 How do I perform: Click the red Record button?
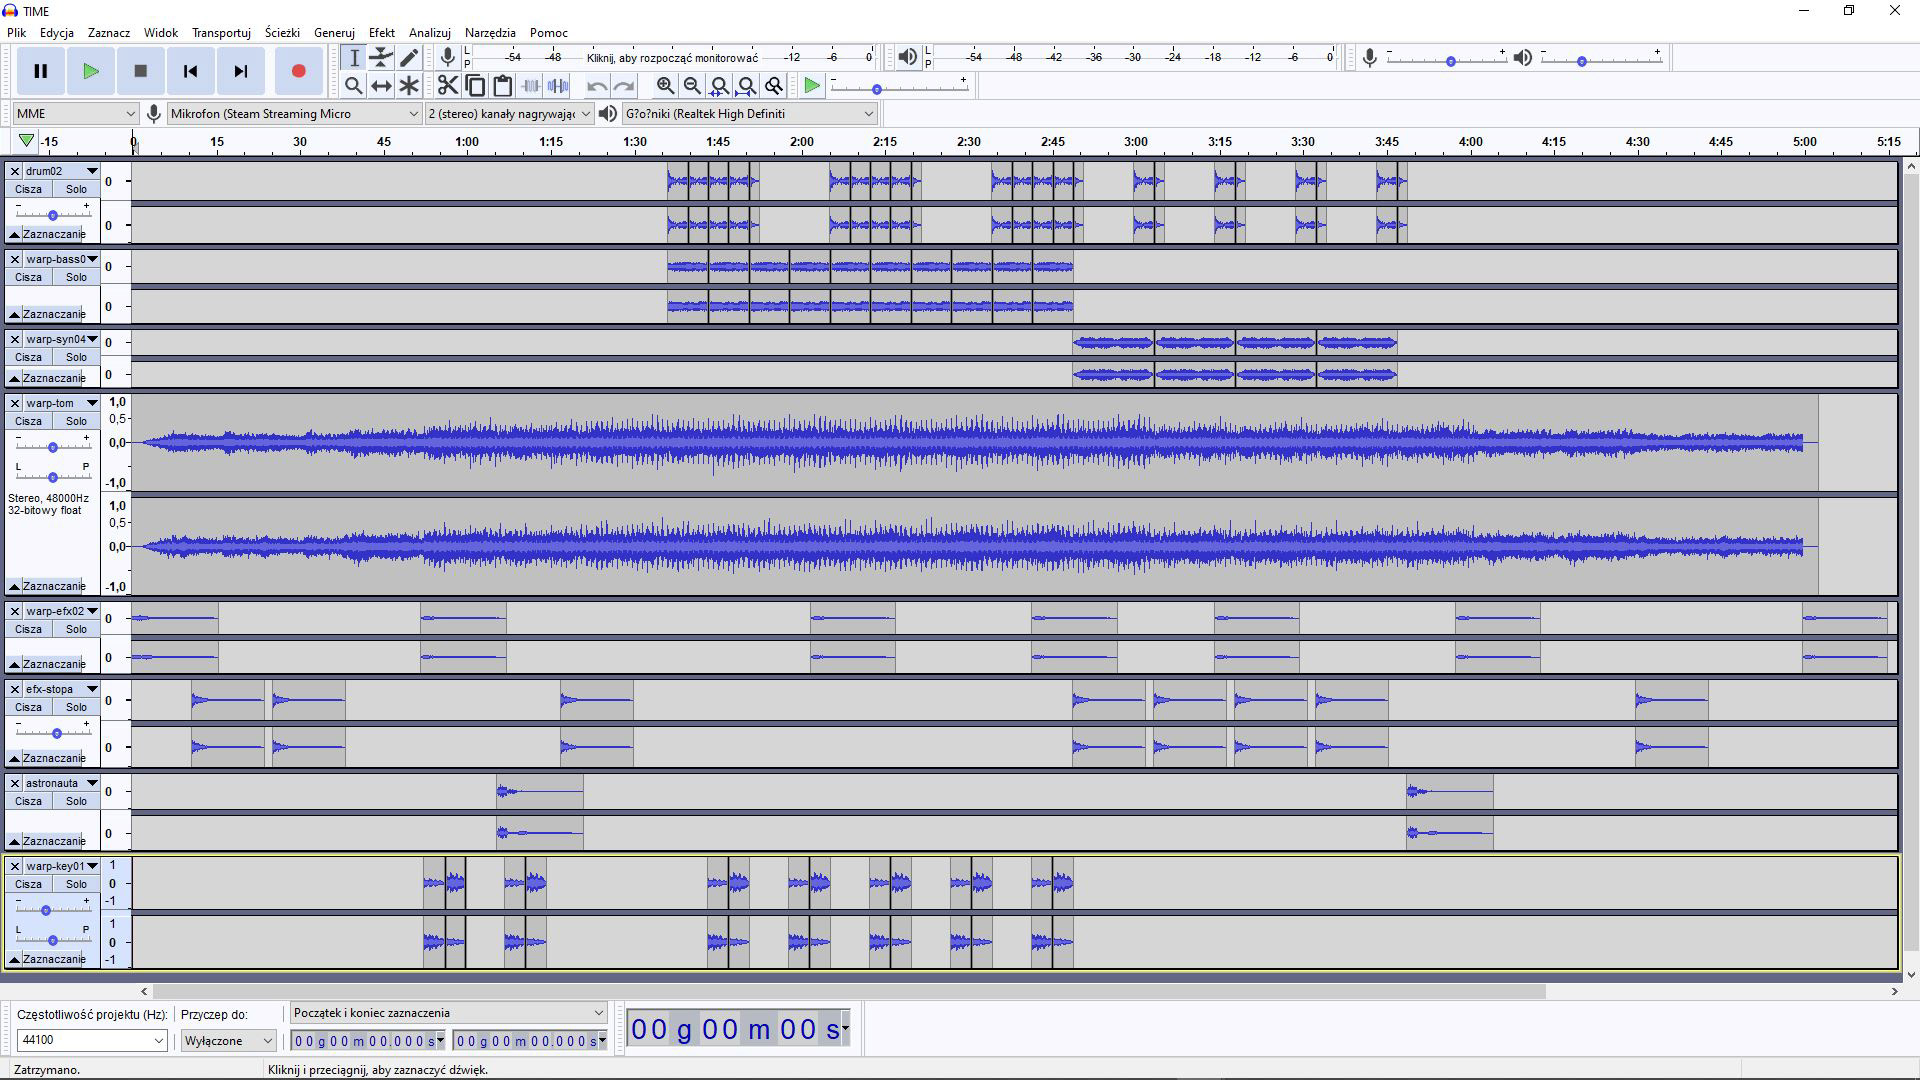pos(298,71)
